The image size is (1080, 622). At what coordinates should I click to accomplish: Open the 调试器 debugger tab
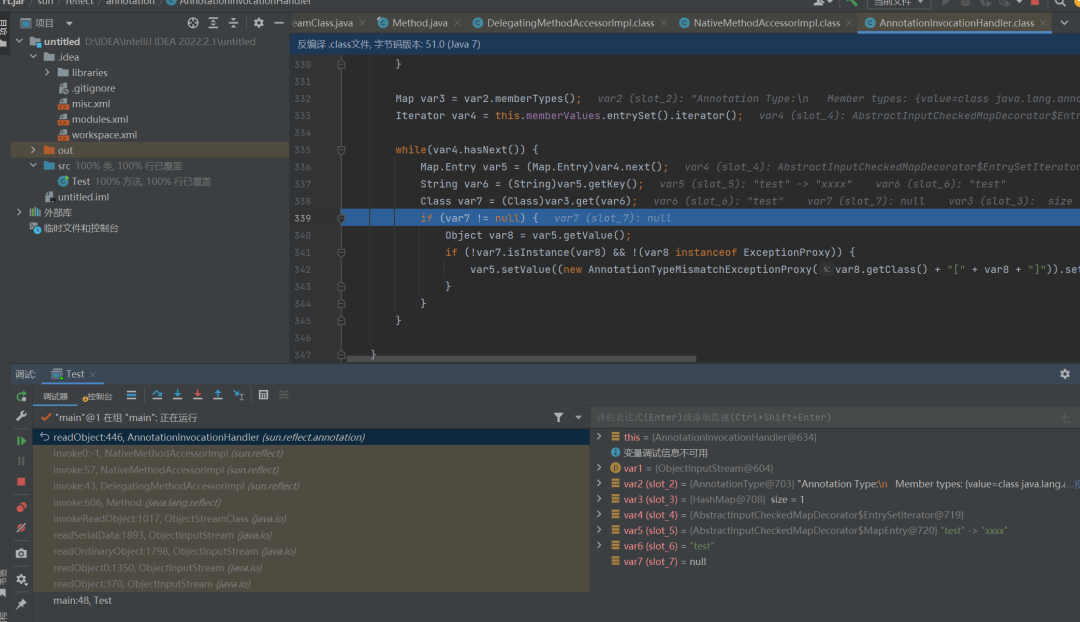click(55, 396)
